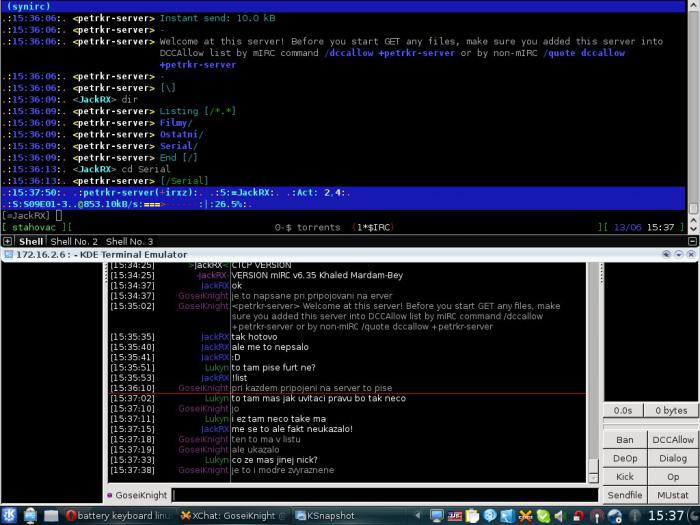700x525 pixels.
Task: Click the red padlock tray icon
Action: tap(579, 516)
